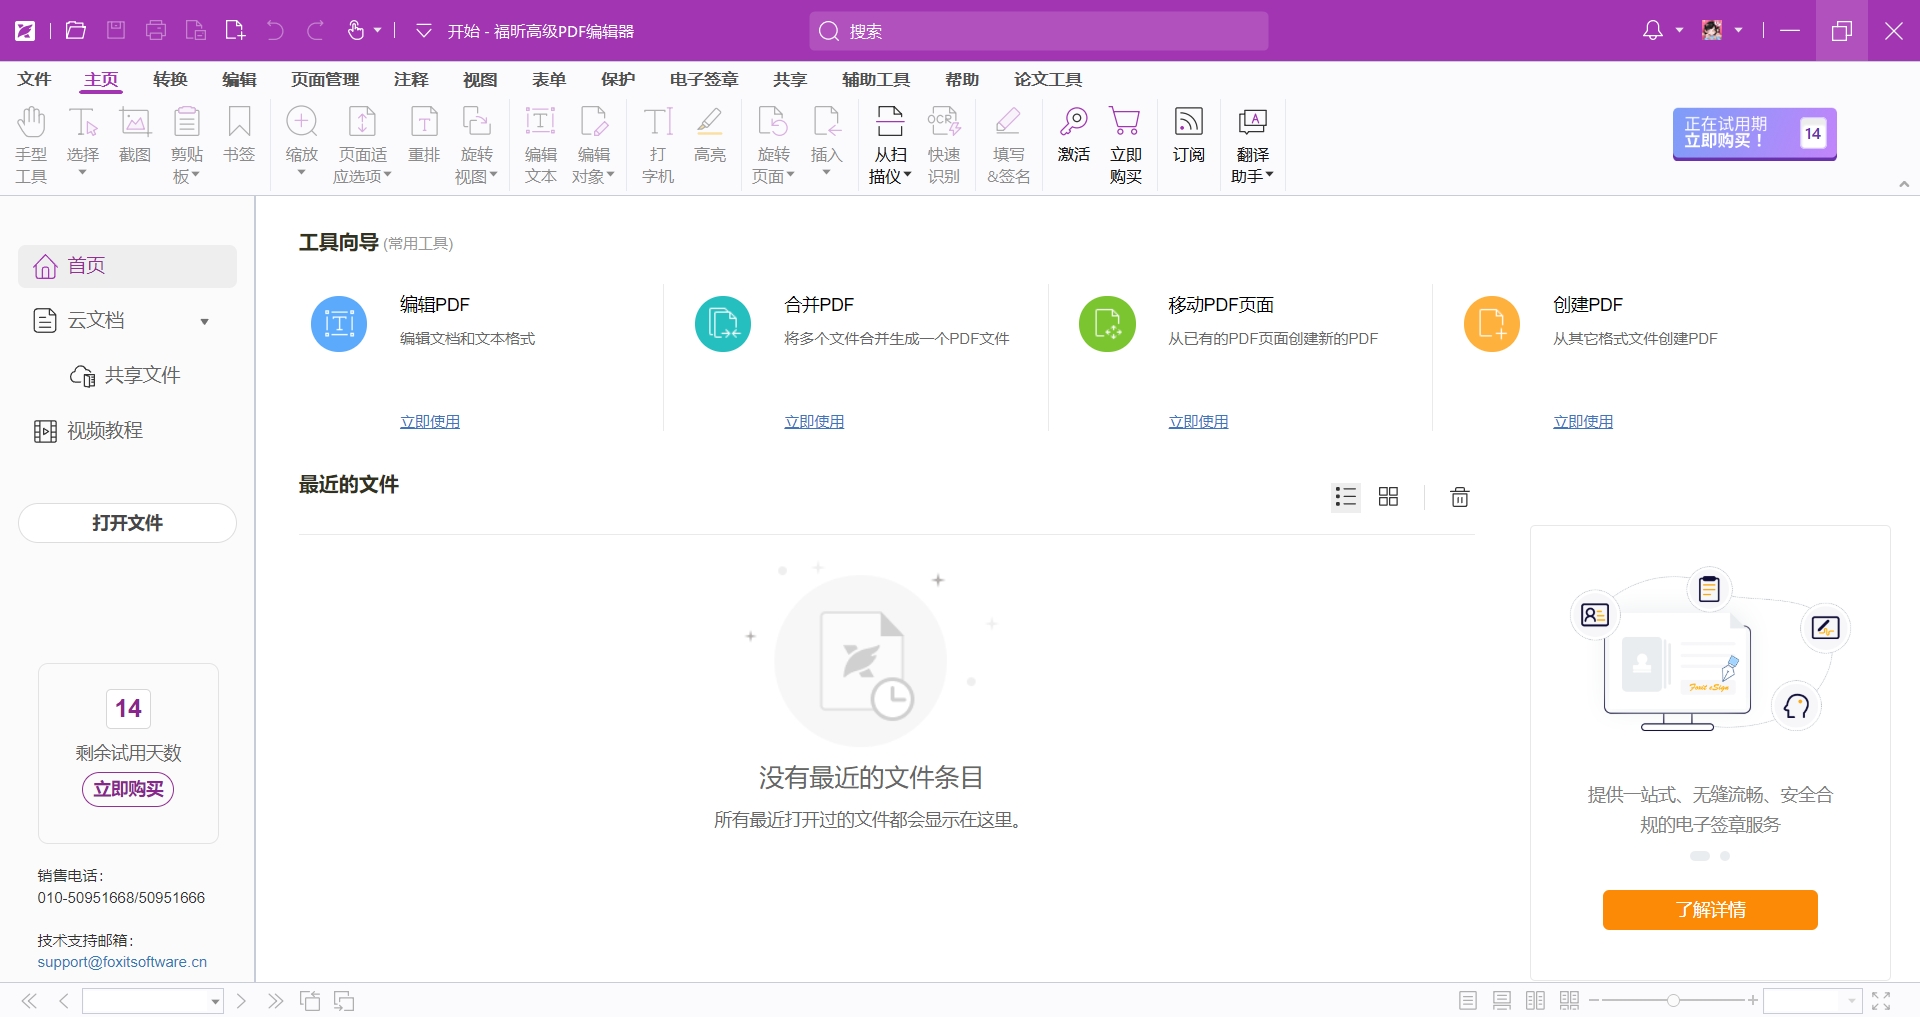
Task: Expand the 云文档 cloud documents section
Action: (x=204, y=322)
